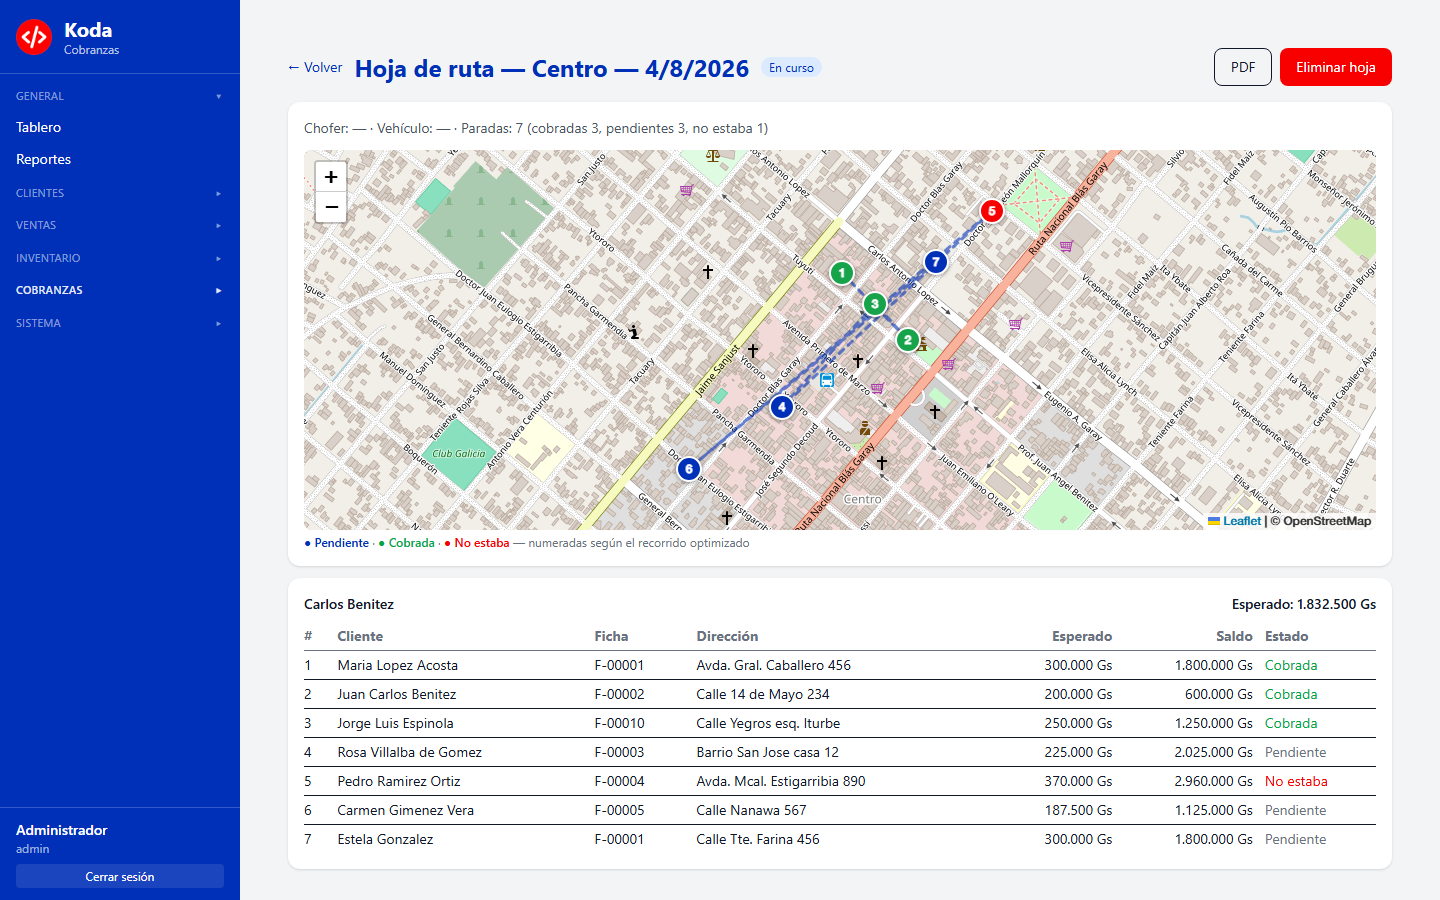
Task: Click ficha F-00003
Action: (x=619, y=752)
